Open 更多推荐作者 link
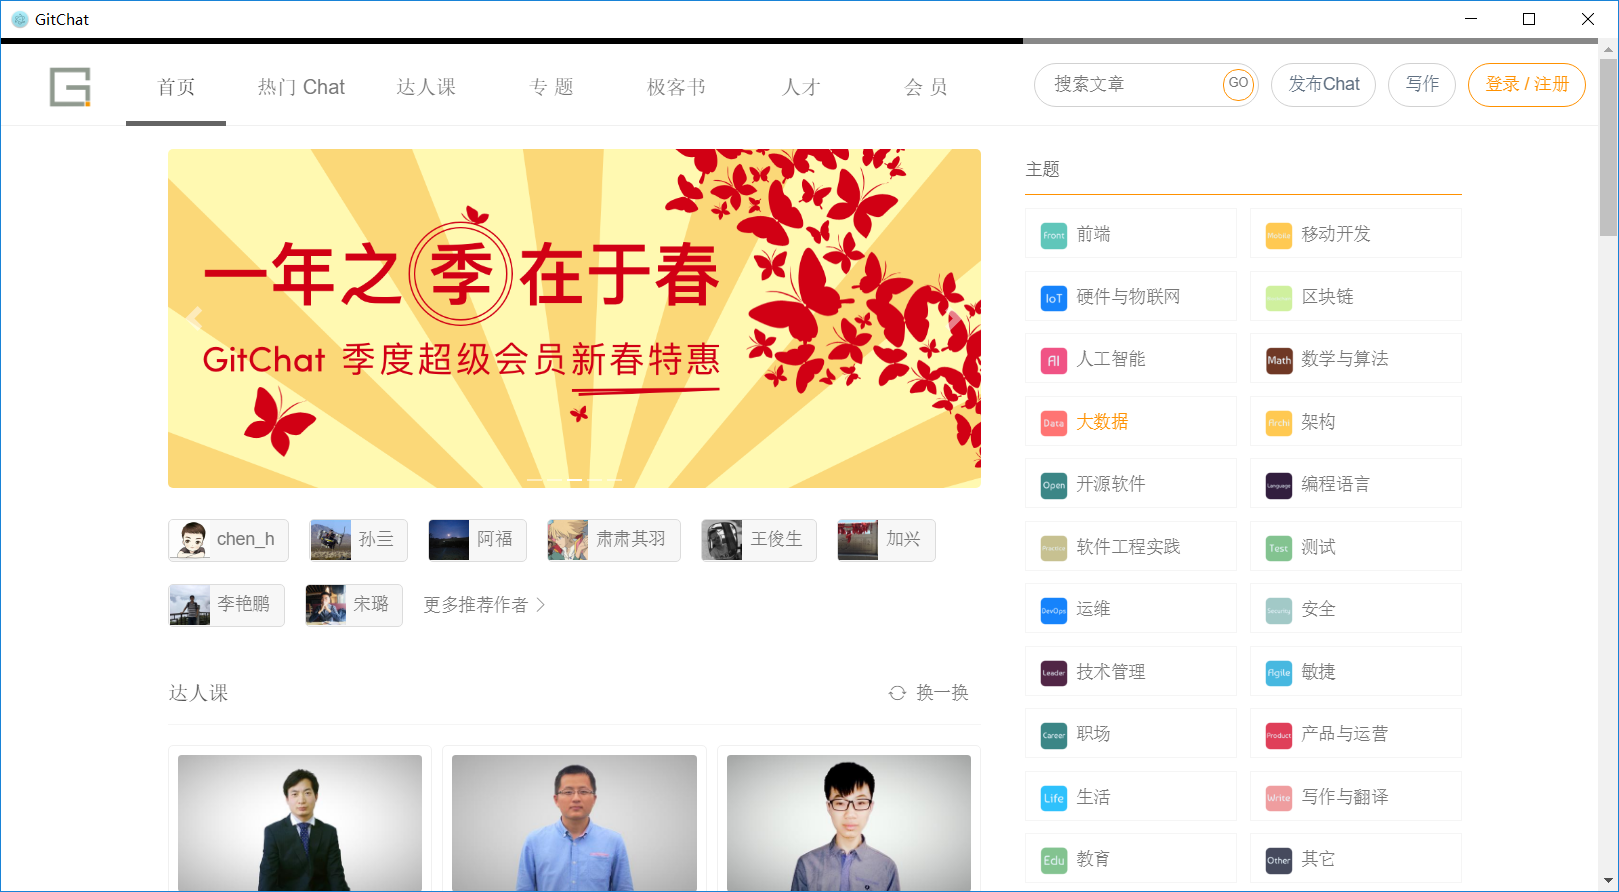 pyautogui.click(x=476, y=605)
